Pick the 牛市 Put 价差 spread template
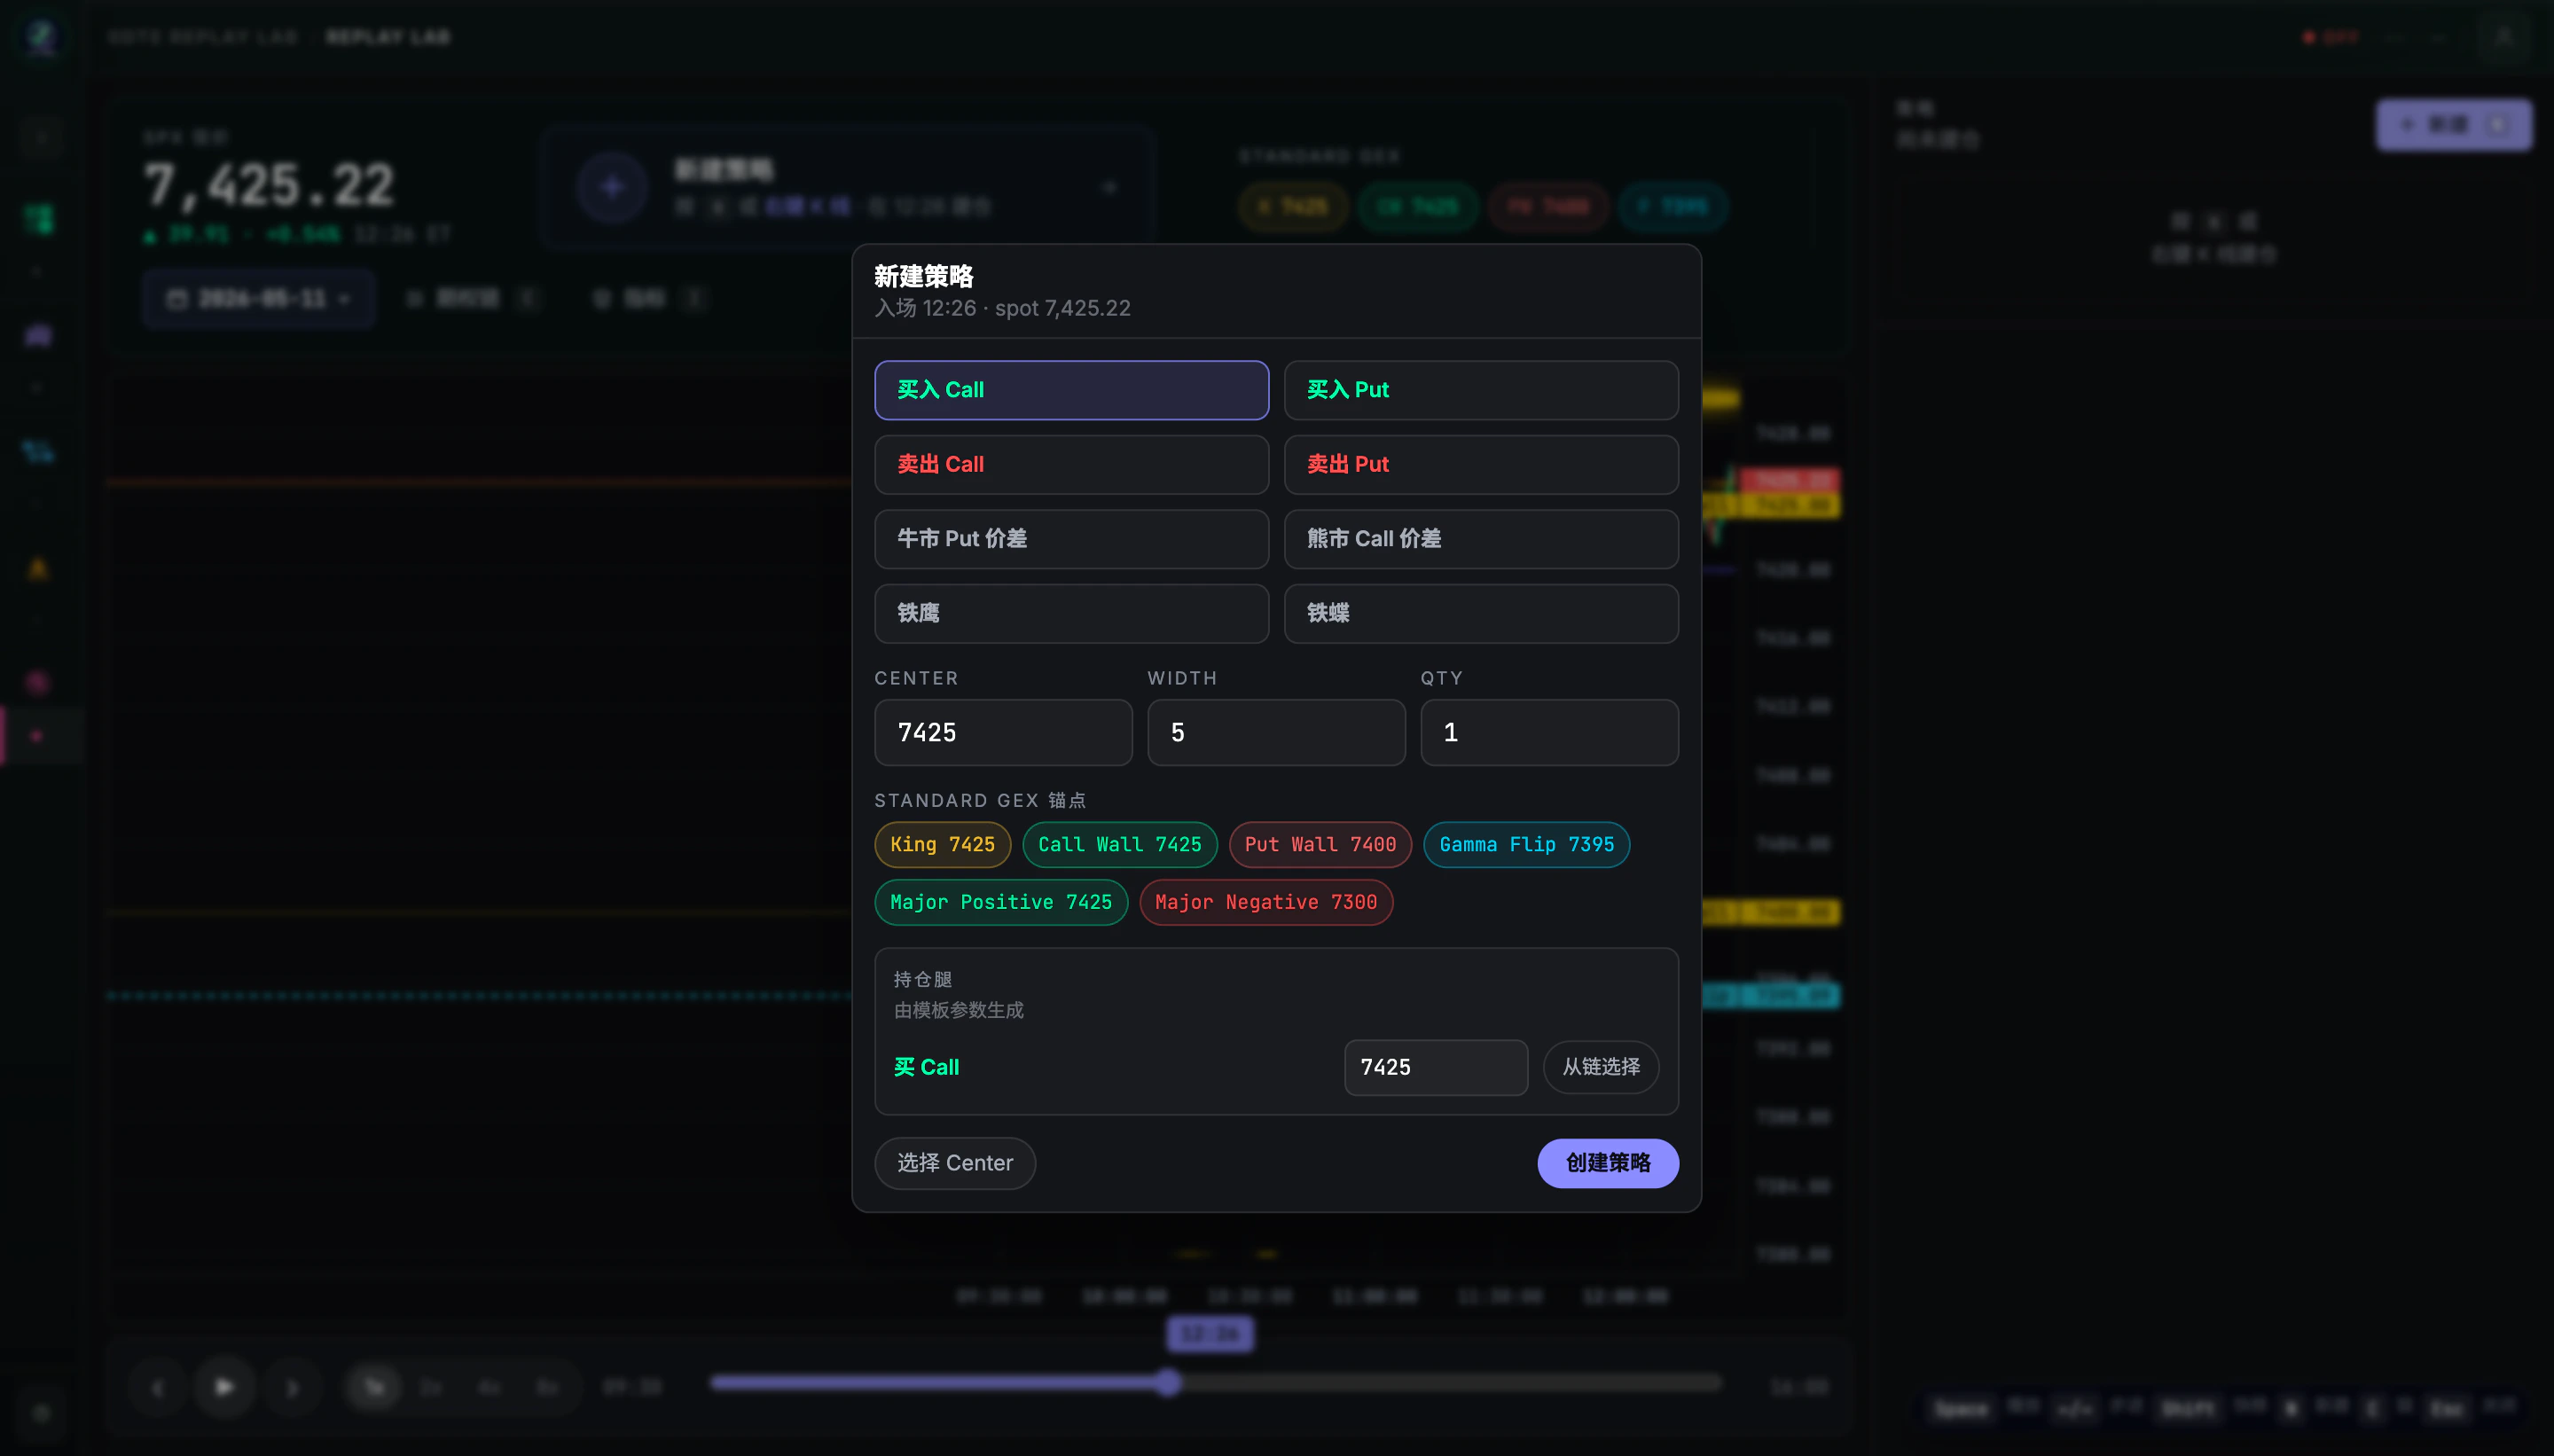This screenshot has height=1456, width=2554. coord(1071,539)
